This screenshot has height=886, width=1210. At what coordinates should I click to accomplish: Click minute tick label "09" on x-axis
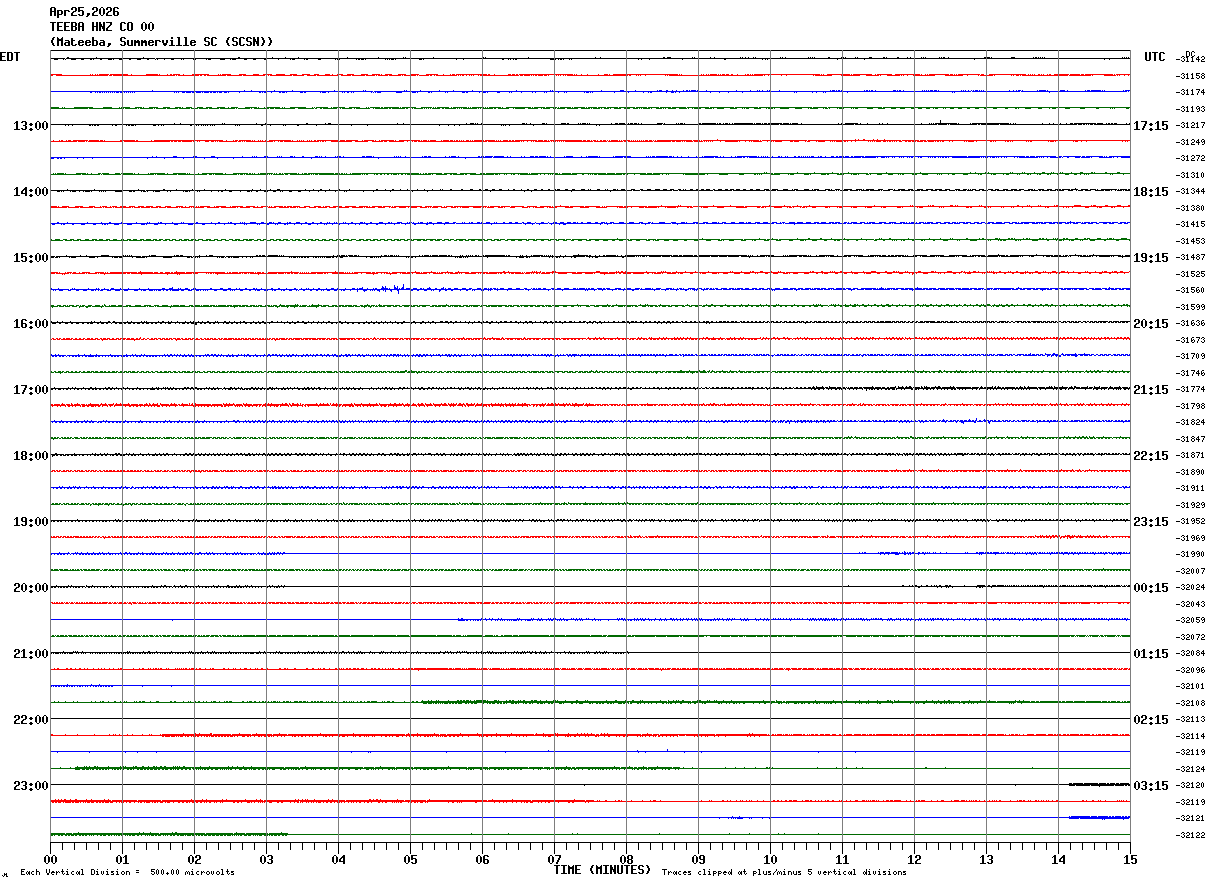coord(698,859)
